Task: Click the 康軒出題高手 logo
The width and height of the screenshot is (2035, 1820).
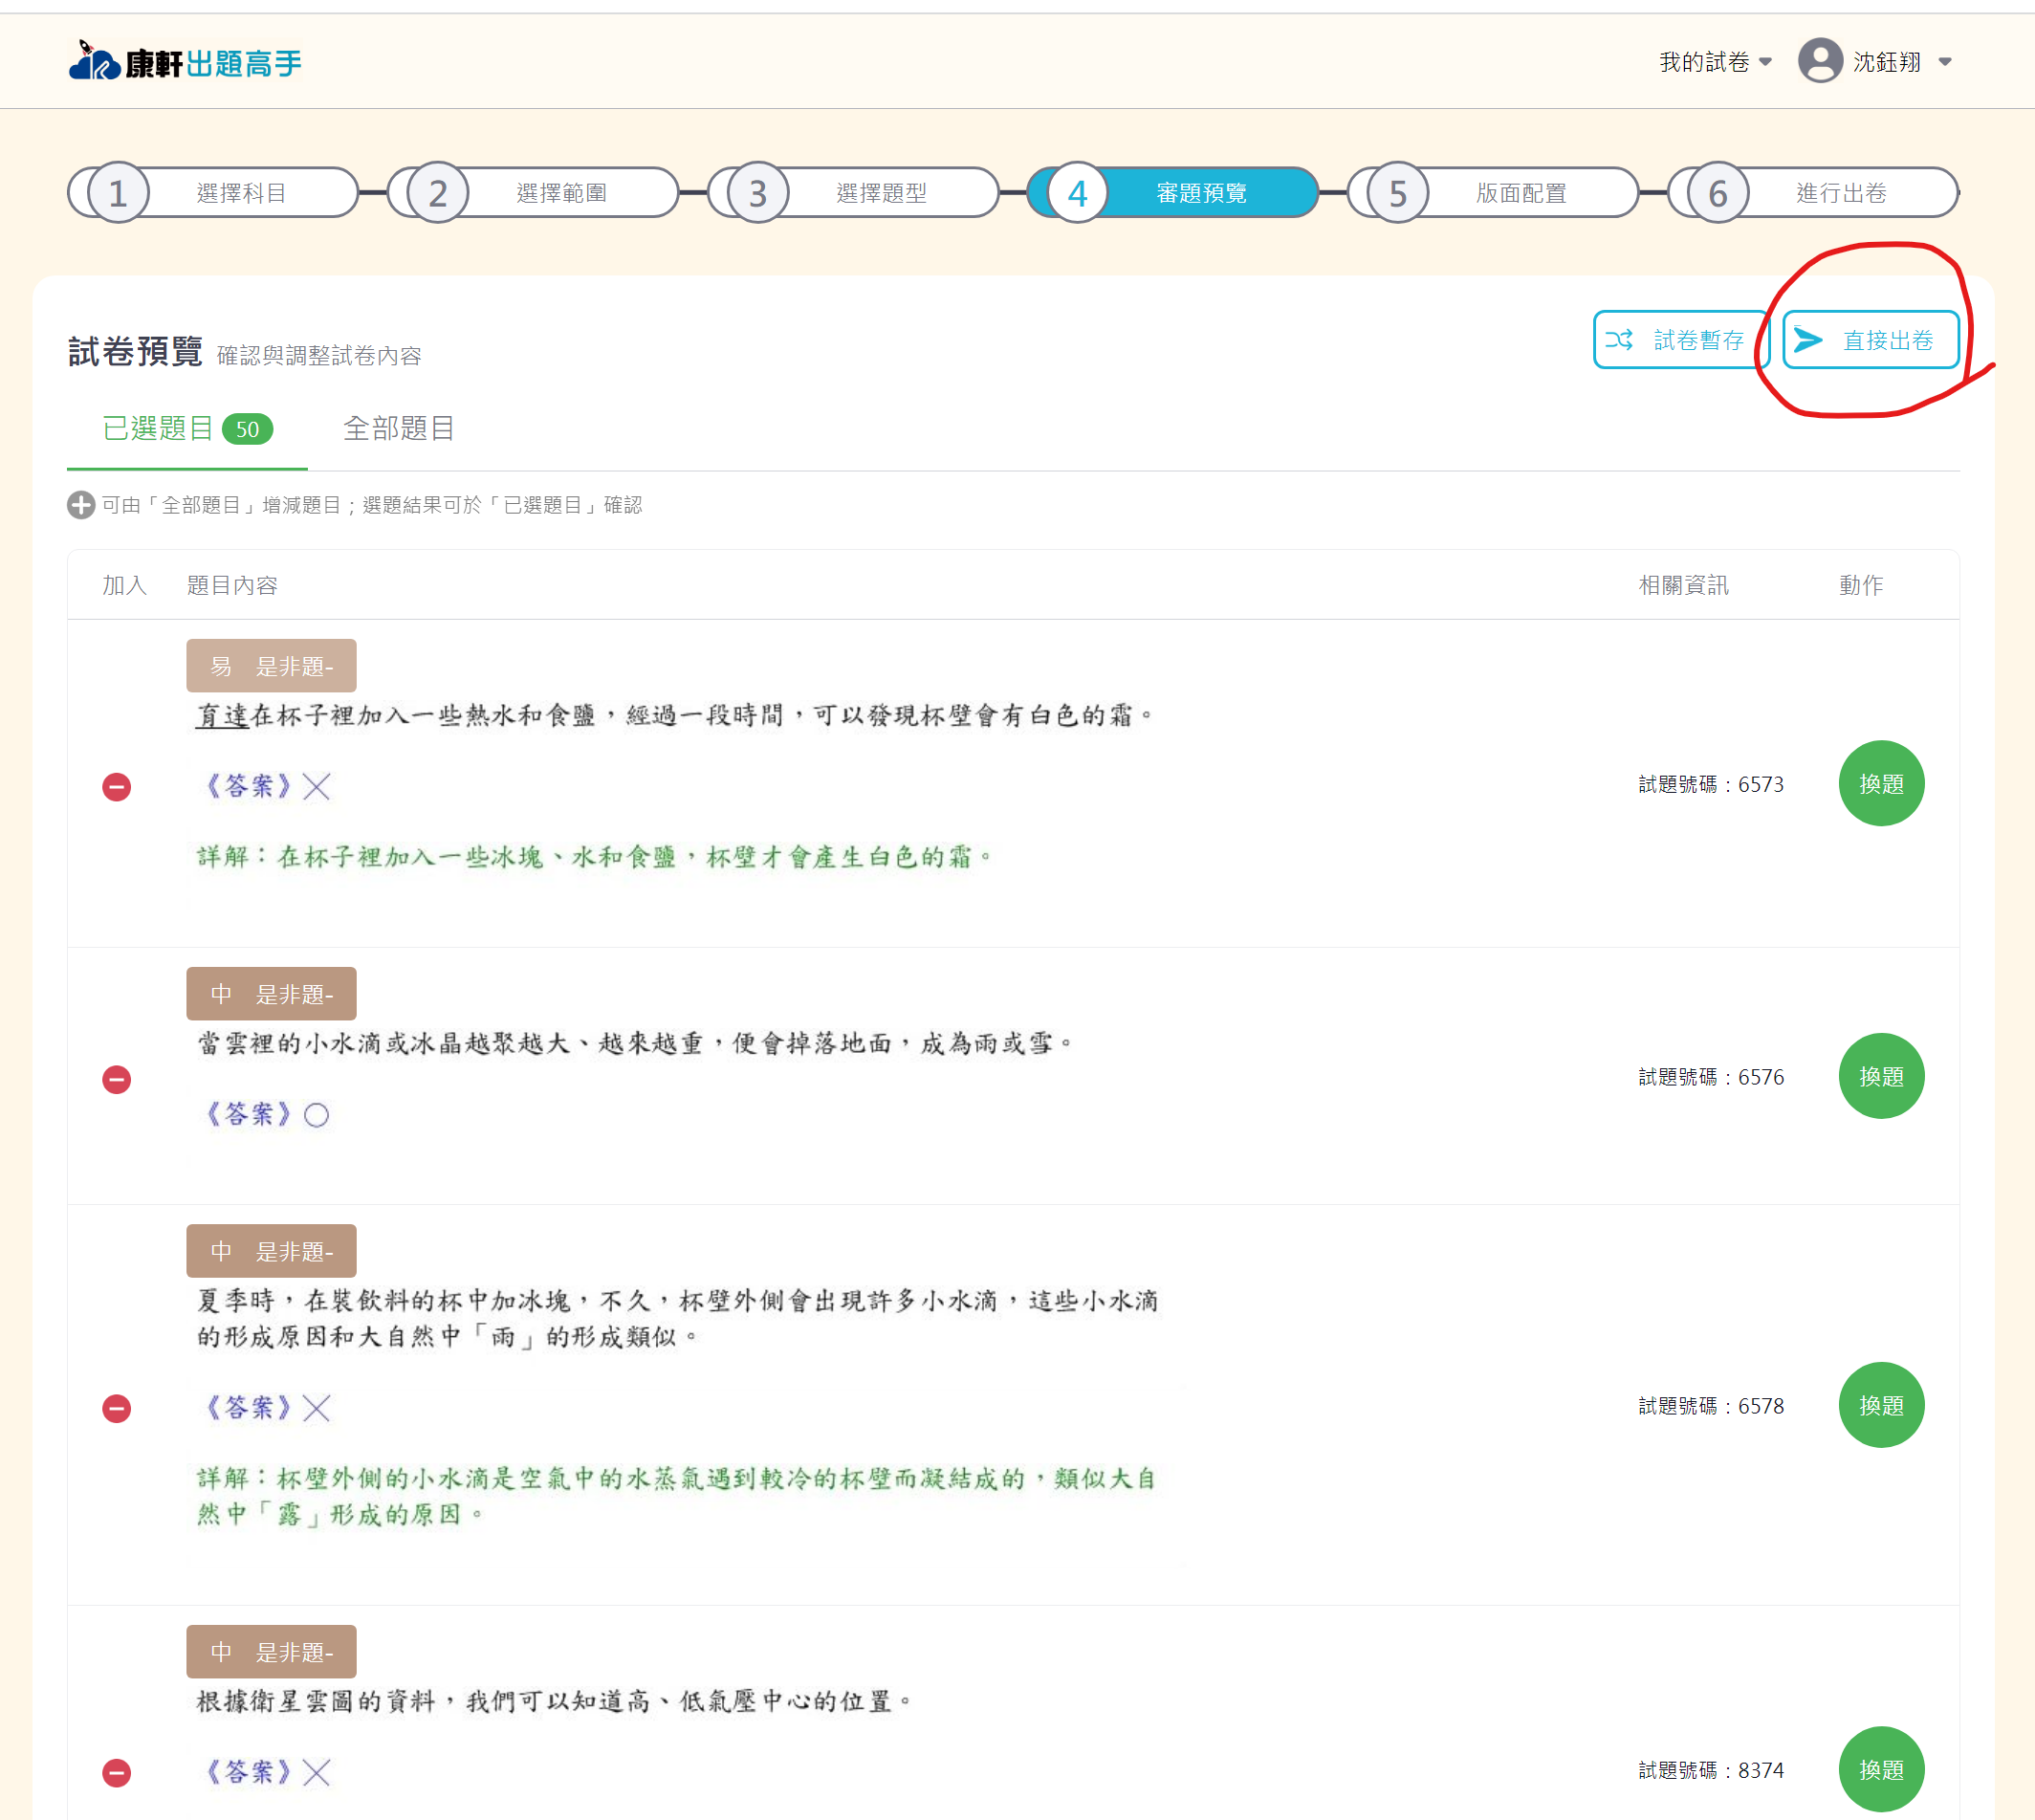Action: [185, 62]
